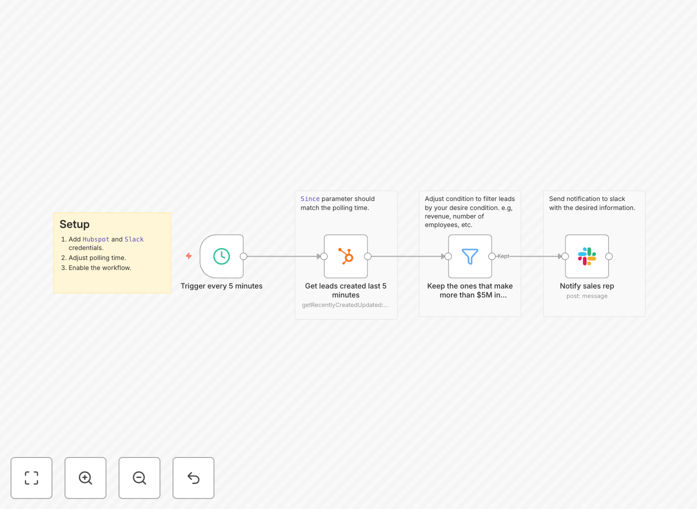Select the blue filter funnel node
The width and height of the screenshot is (697, 509).
click(x=470, y=256)
